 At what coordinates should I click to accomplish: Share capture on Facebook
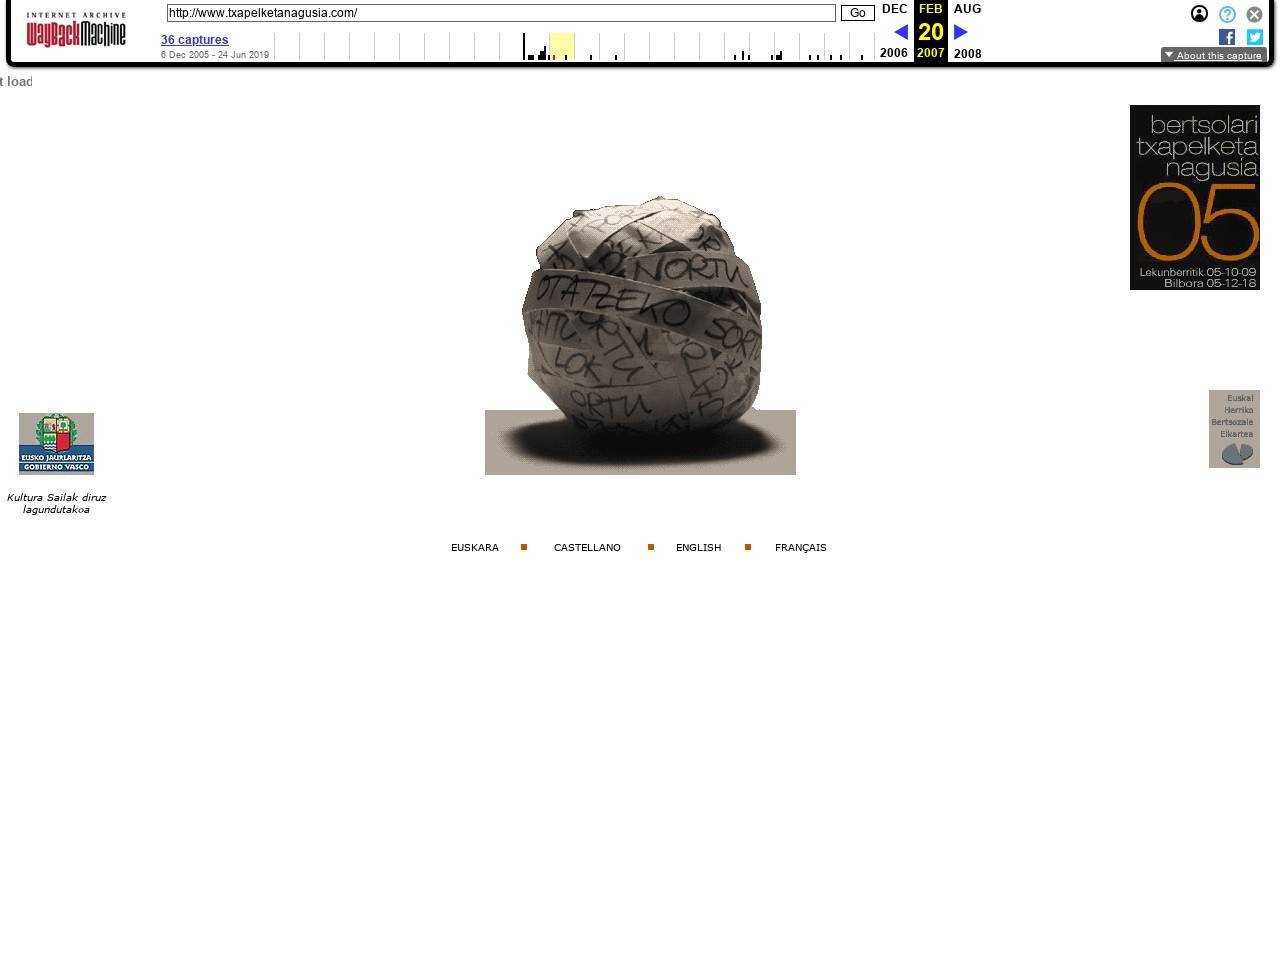[1227, 37]
